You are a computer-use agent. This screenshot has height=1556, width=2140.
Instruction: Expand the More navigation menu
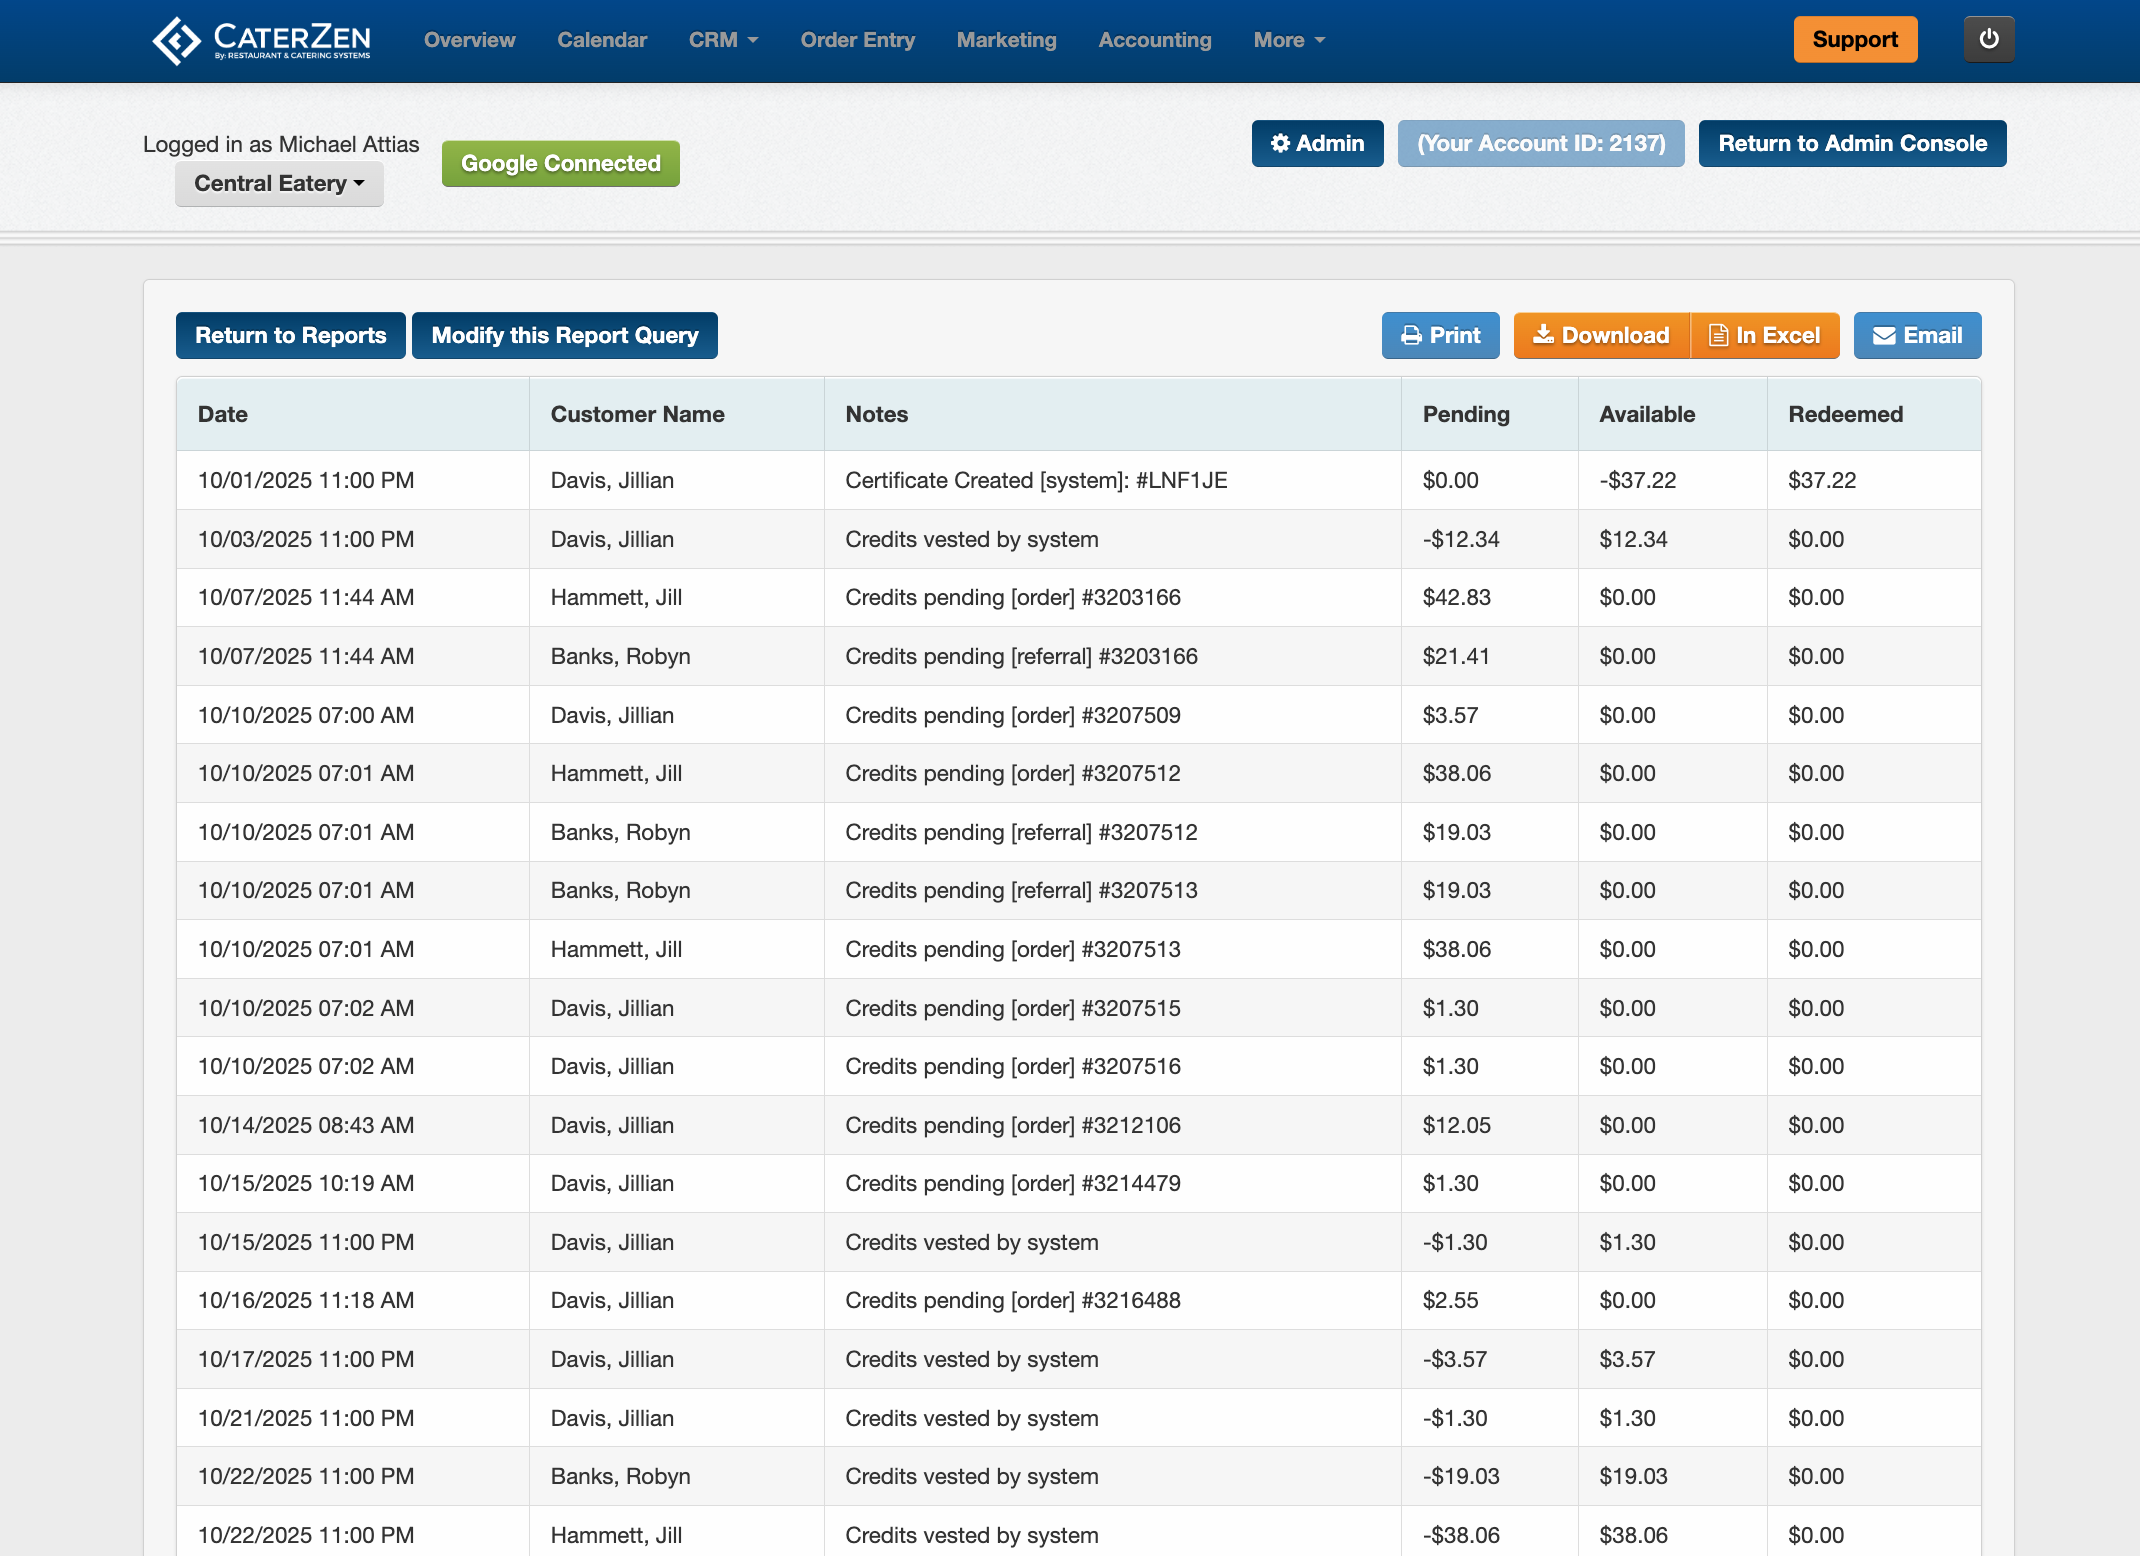click(1288, 41)
